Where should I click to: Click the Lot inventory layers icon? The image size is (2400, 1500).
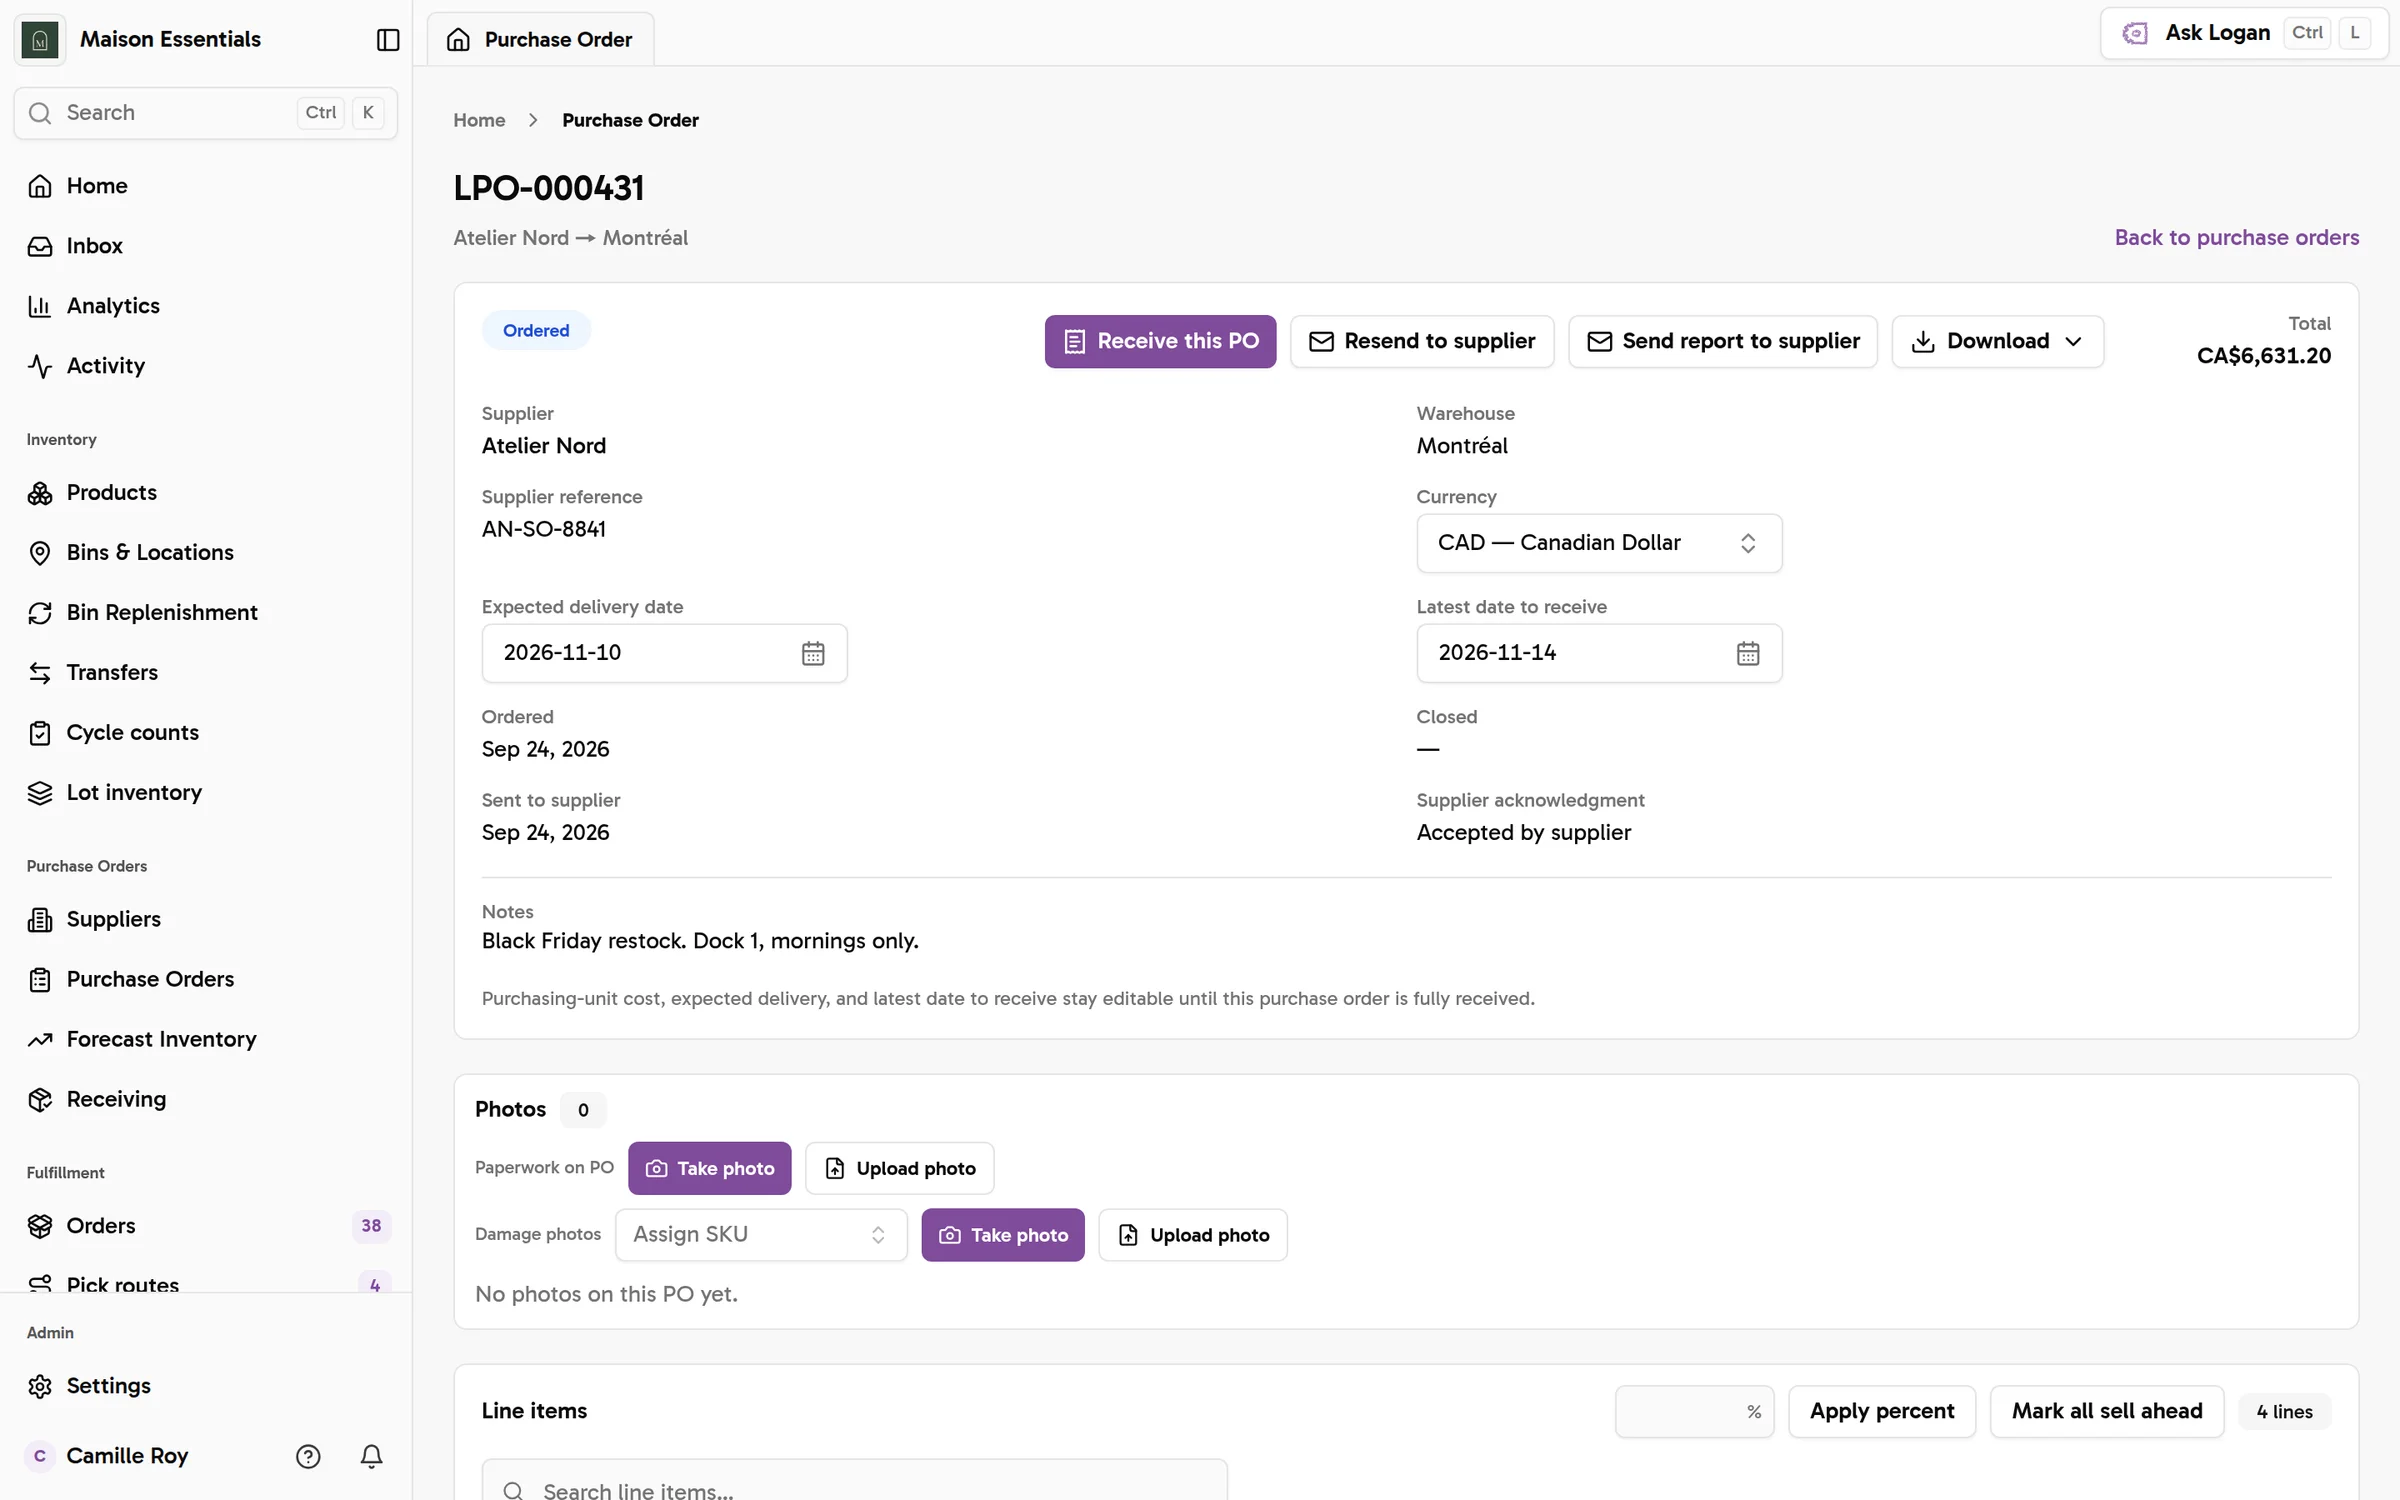coord(40,793)
